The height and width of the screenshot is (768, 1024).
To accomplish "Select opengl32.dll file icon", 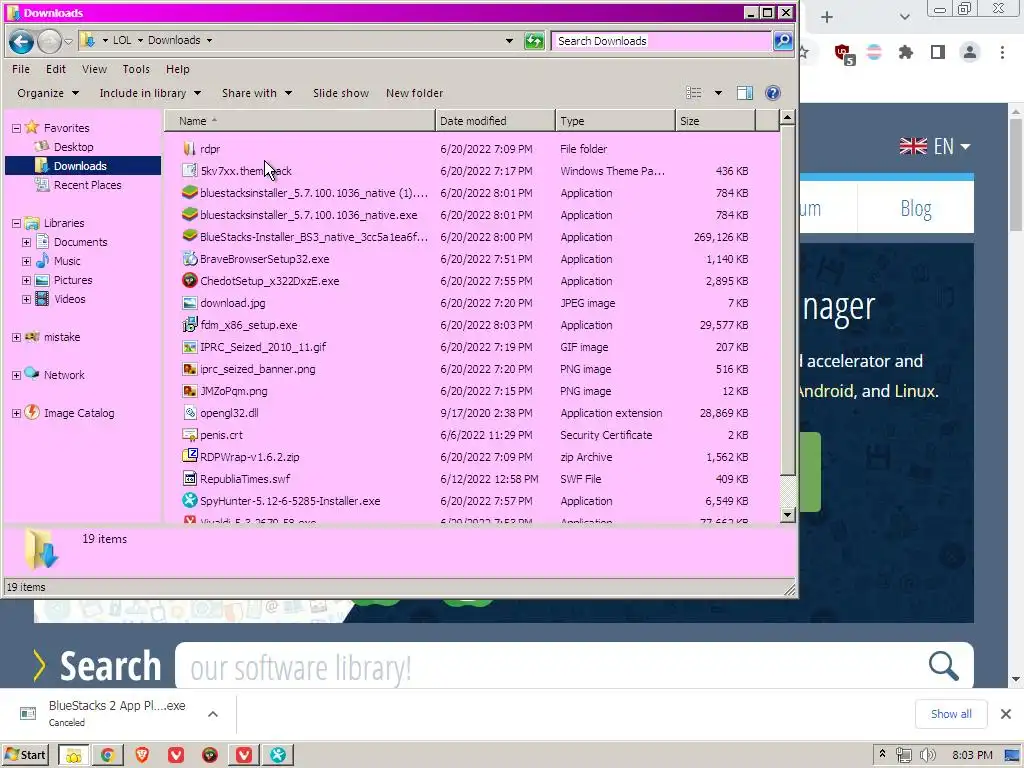I will [189, 413].
